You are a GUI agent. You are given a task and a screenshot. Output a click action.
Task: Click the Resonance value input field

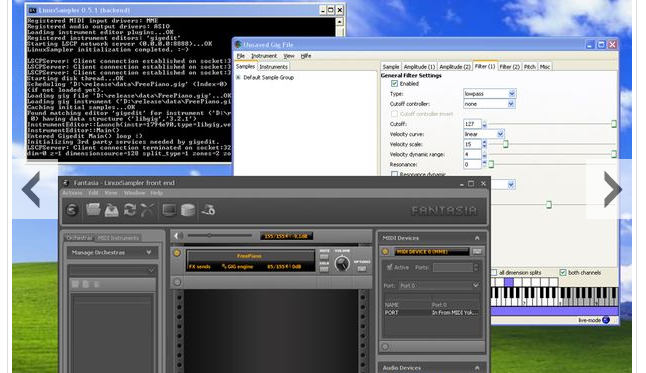coord(472,164)
